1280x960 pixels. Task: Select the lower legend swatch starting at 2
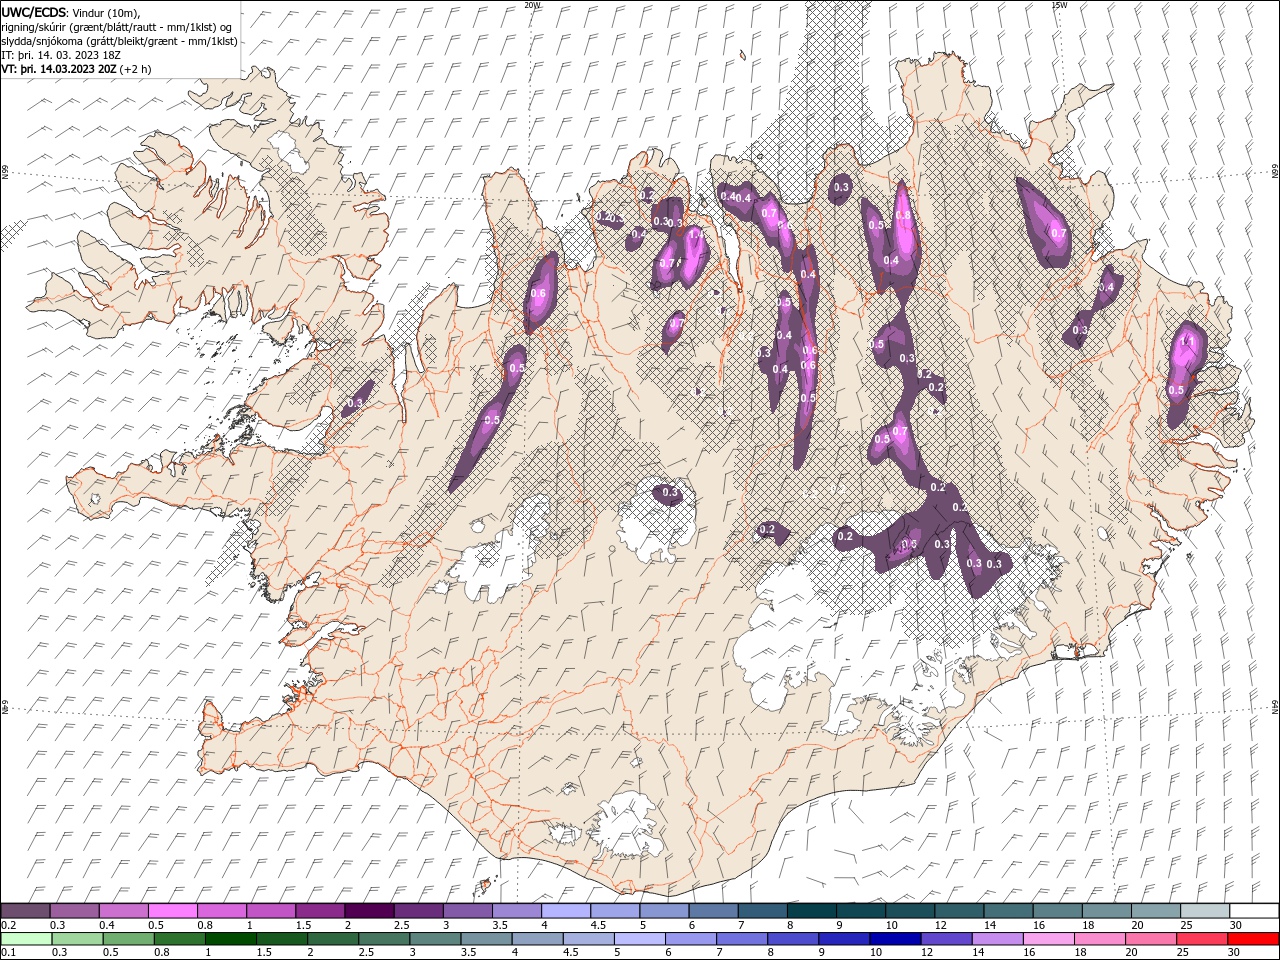[x=332, y=939]
